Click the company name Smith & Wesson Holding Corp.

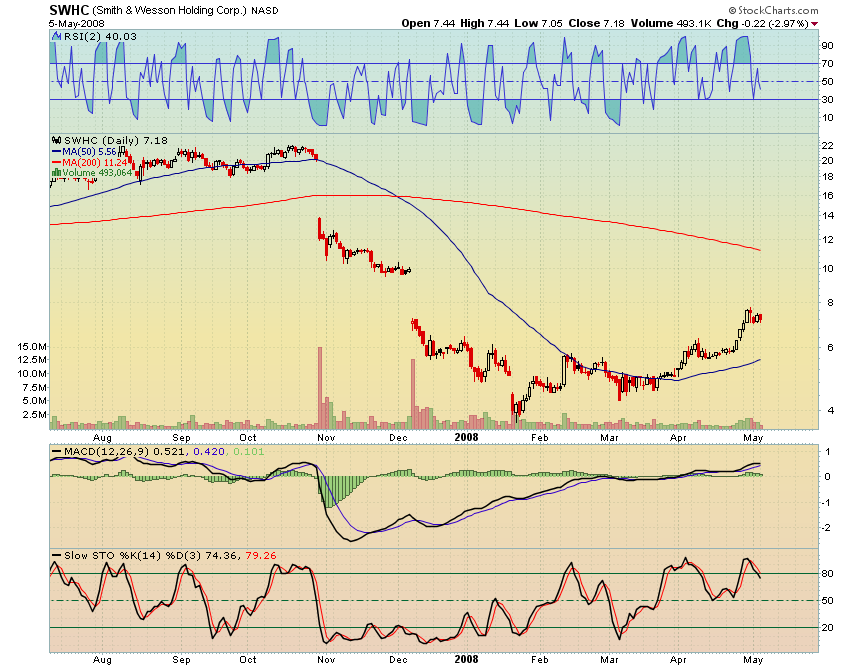tap(169, 10)
